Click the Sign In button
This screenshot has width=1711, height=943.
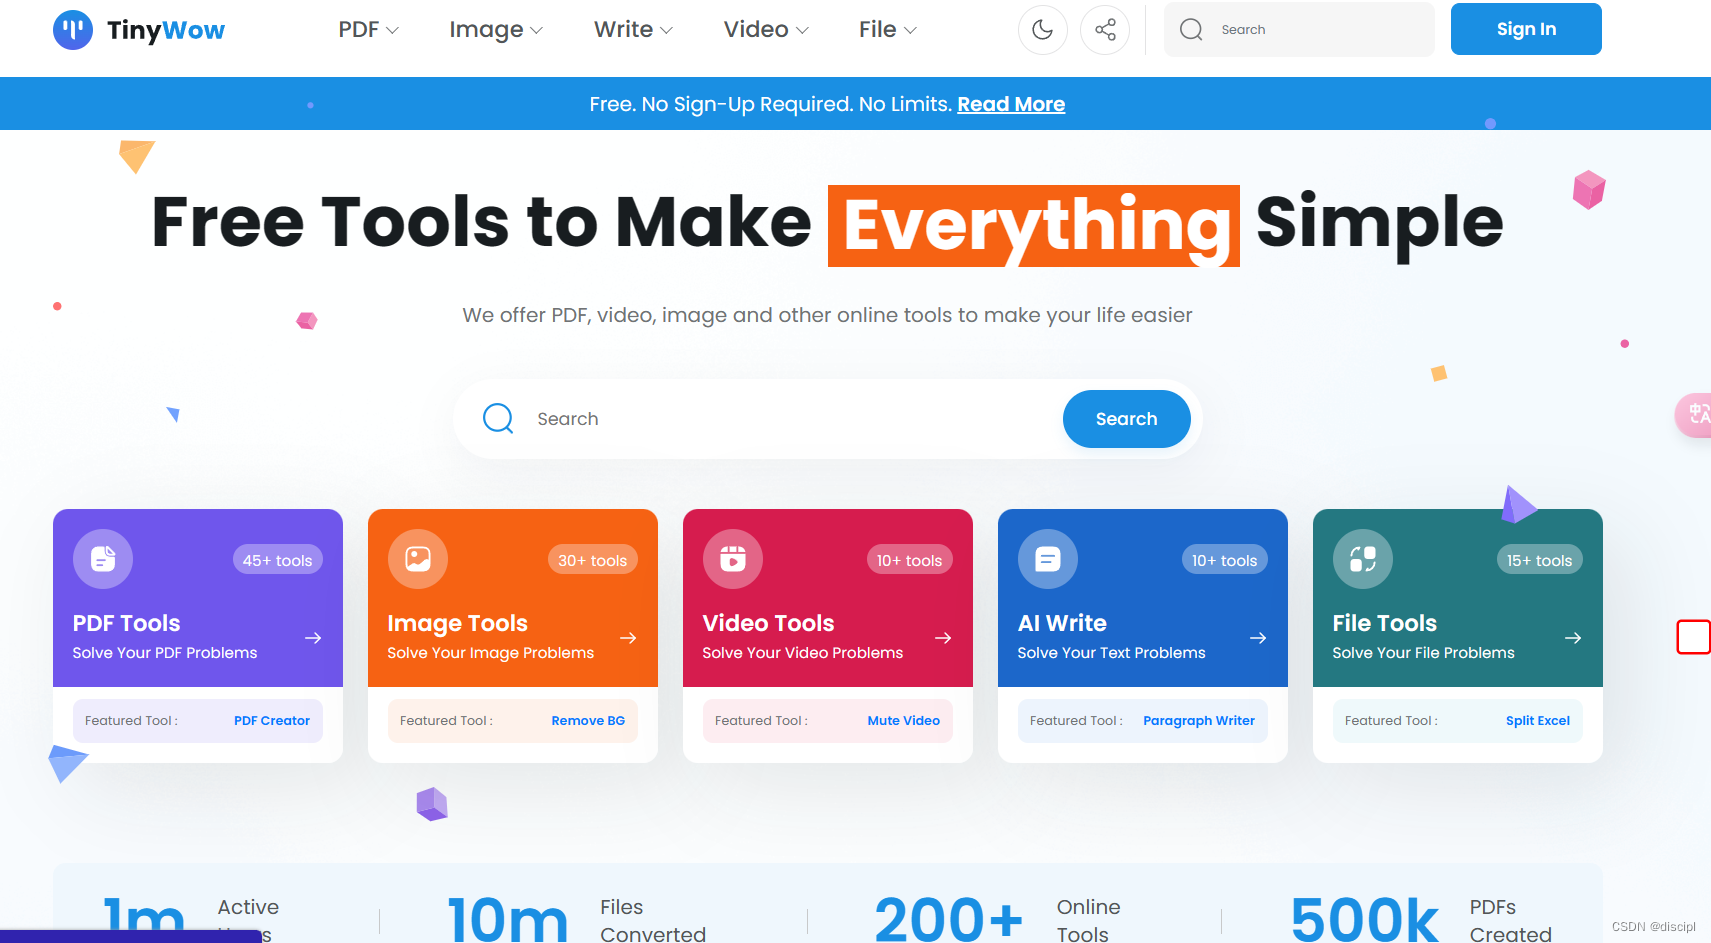click(x=1526, y=29)
